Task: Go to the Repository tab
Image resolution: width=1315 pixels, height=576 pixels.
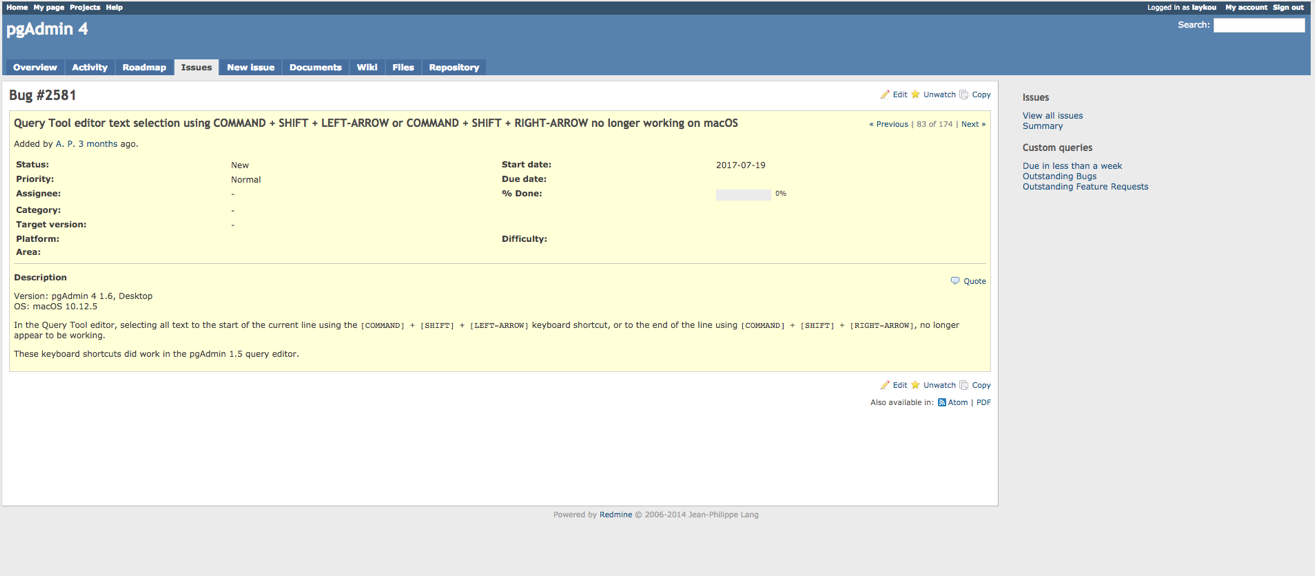Action: 454,68
